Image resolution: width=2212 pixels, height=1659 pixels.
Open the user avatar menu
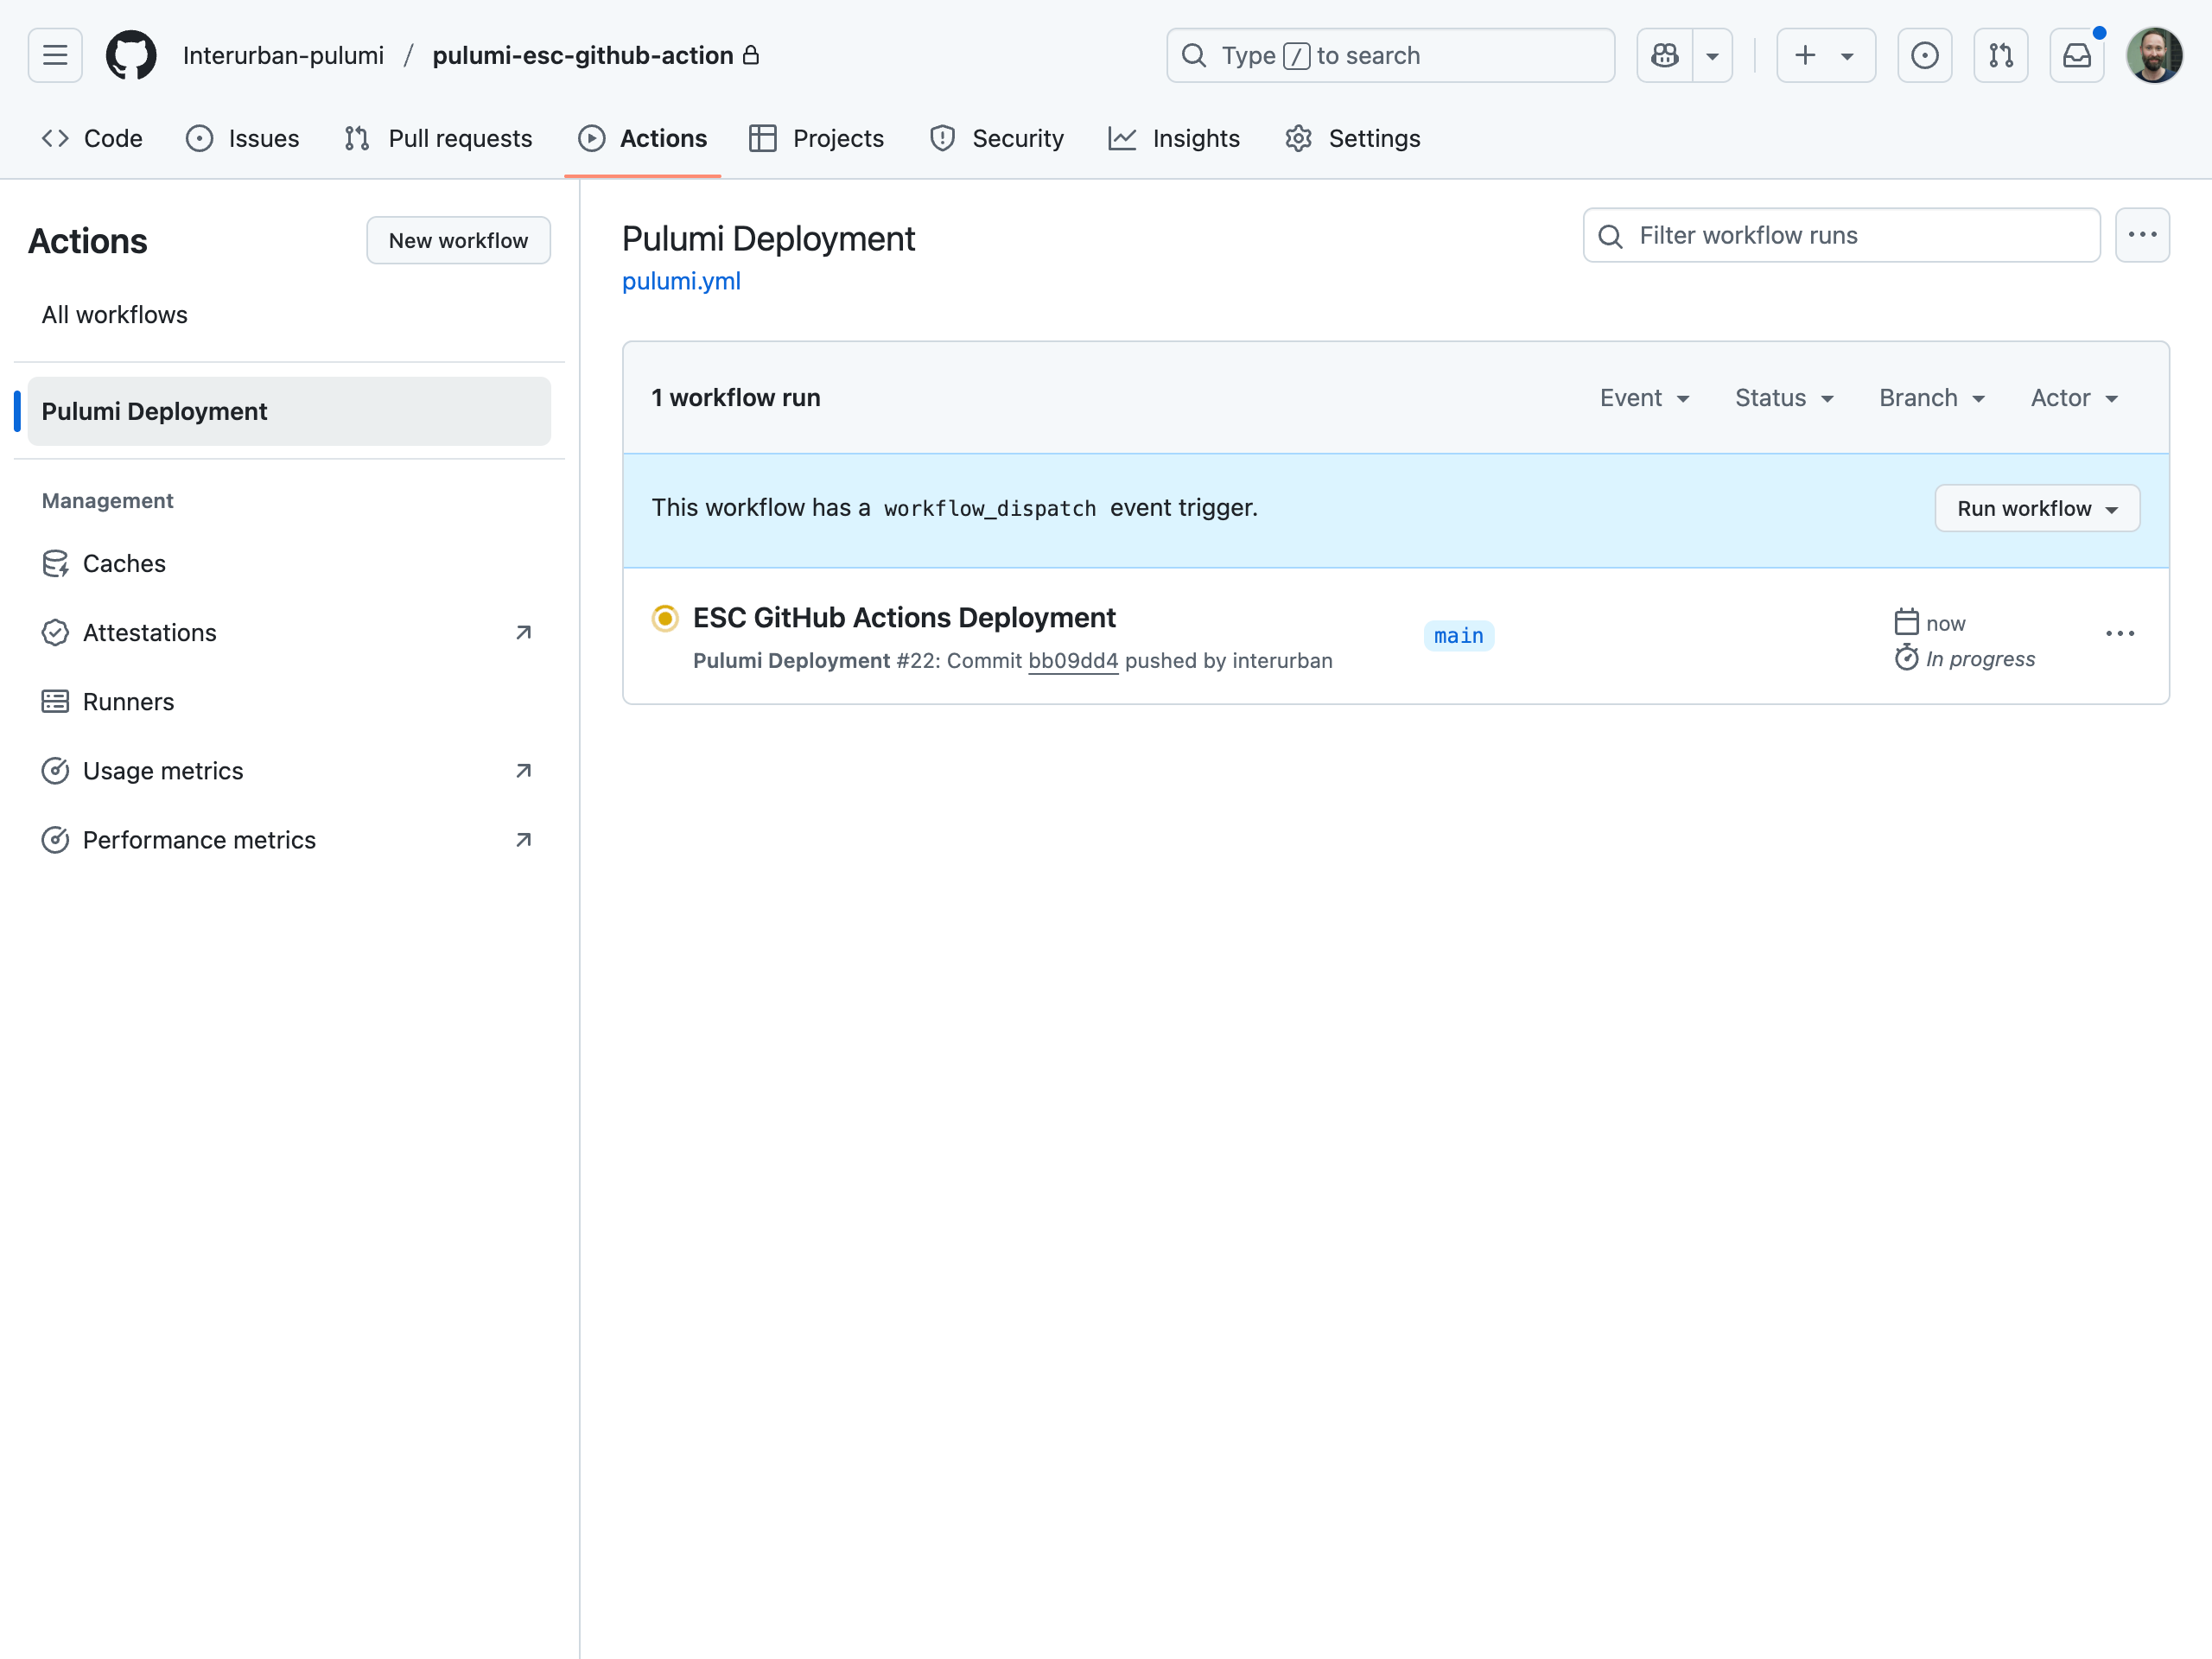pos(2154,55)
